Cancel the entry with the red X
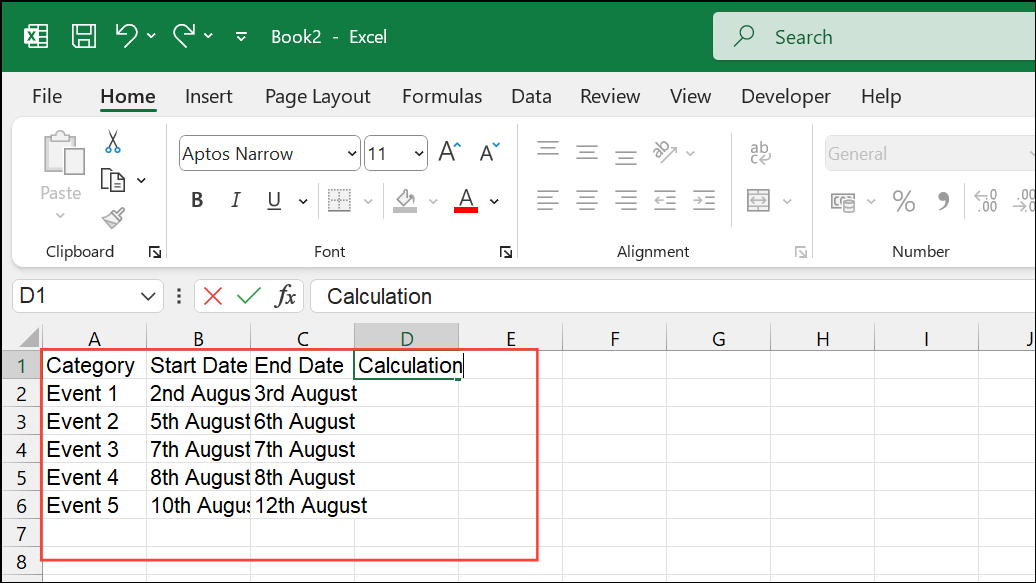The image size is (1036, 583). pos(213,296)
